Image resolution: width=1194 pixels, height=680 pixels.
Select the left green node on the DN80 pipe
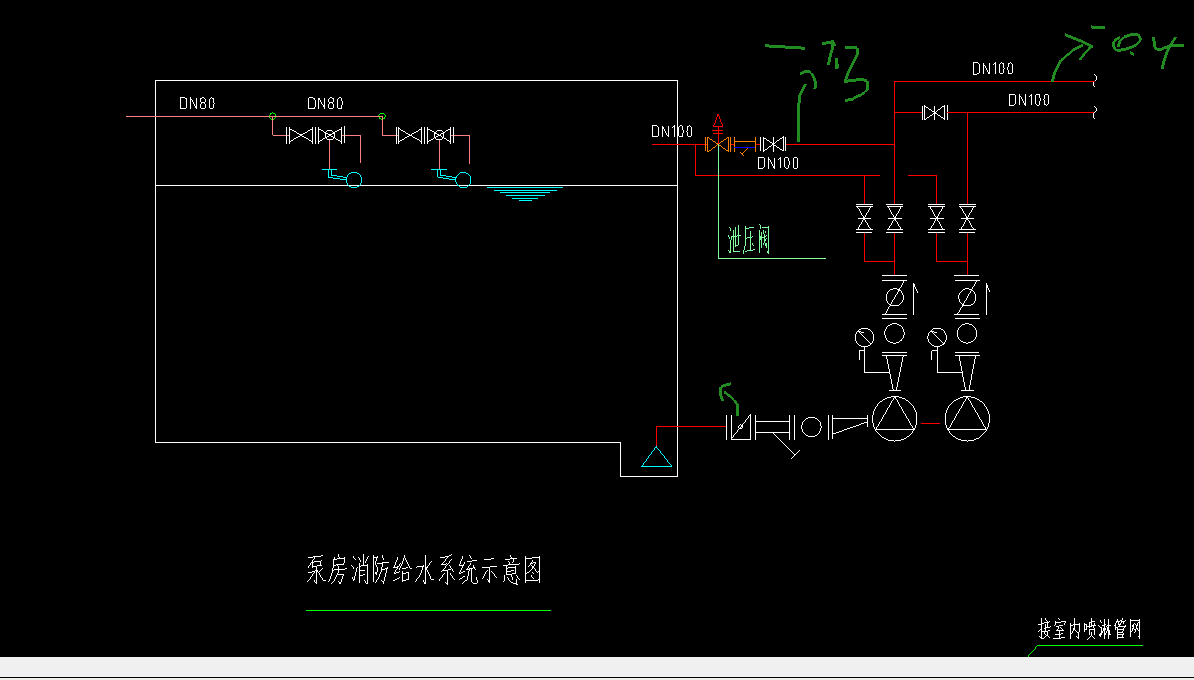coord(273,116)
